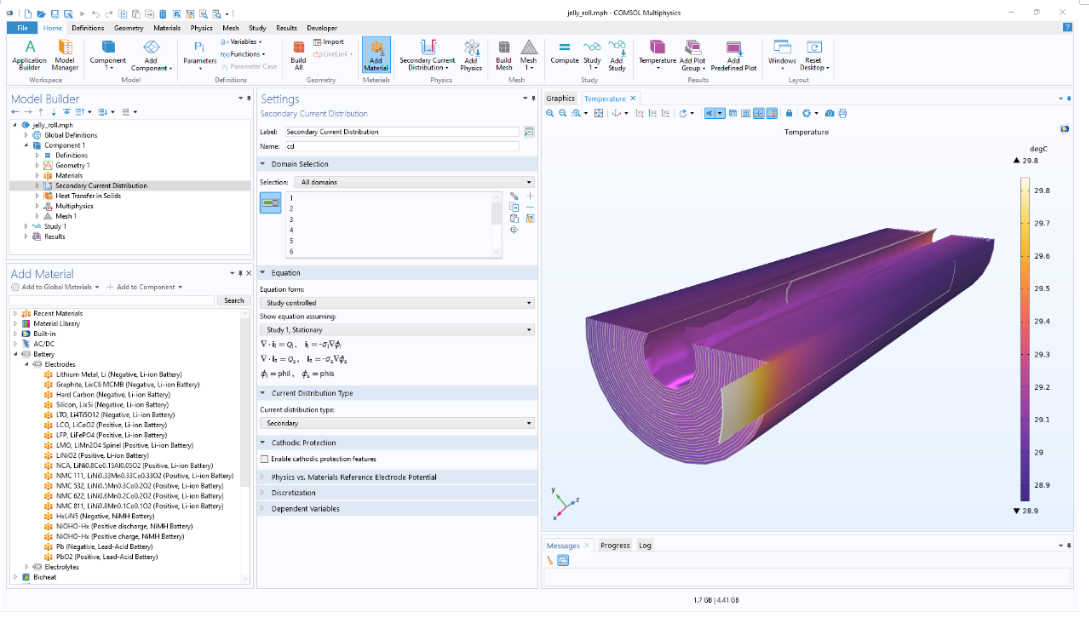The image size is (1089, 619).
Task: Click the Add Physics ribbon icon
Action: (471, 55)
